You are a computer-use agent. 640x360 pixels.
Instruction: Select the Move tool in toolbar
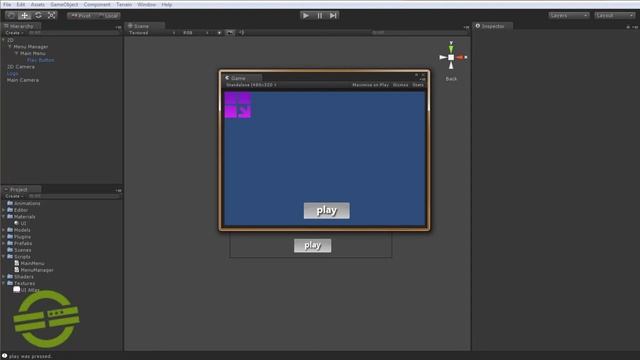click(24, 16)
